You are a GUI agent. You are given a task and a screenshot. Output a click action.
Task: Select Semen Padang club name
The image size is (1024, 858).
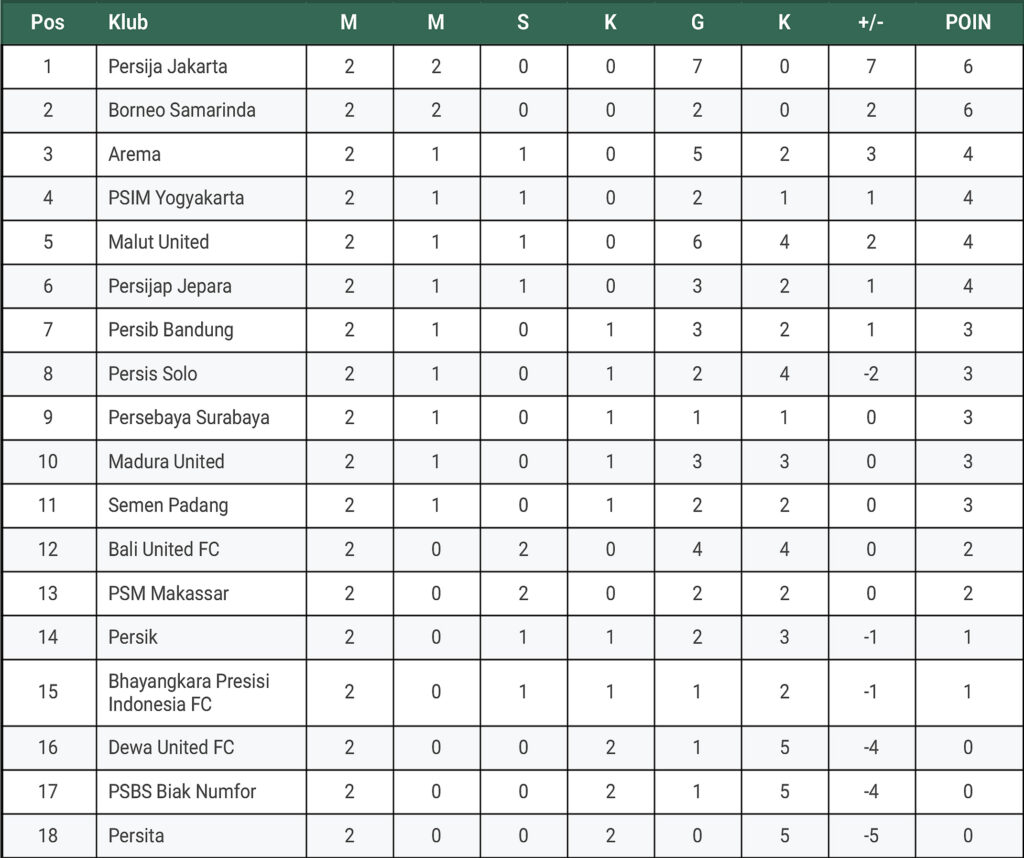point(168,505)
